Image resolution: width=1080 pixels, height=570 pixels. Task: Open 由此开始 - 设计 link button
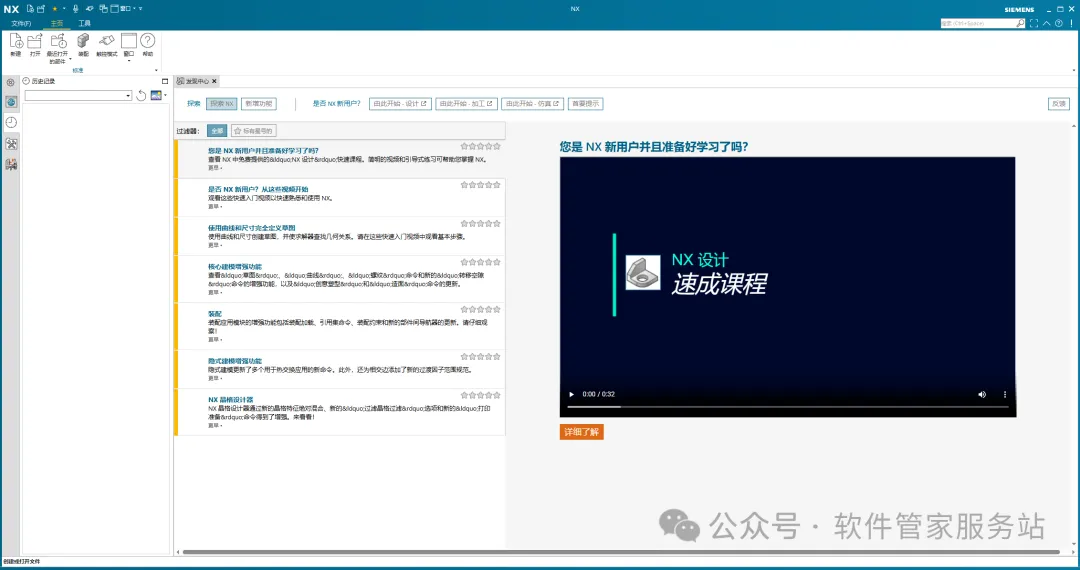[x=400, y=104]
